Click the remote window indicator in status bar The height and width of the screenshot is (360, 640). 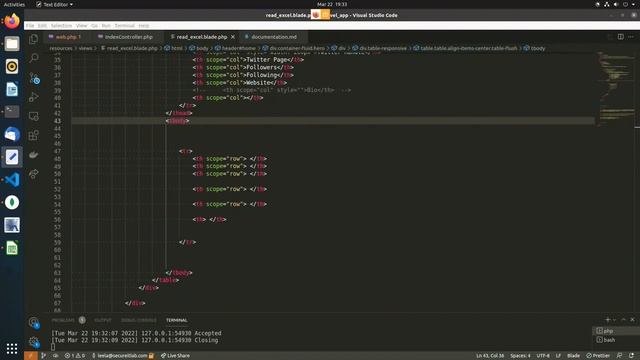click(31, 356)
